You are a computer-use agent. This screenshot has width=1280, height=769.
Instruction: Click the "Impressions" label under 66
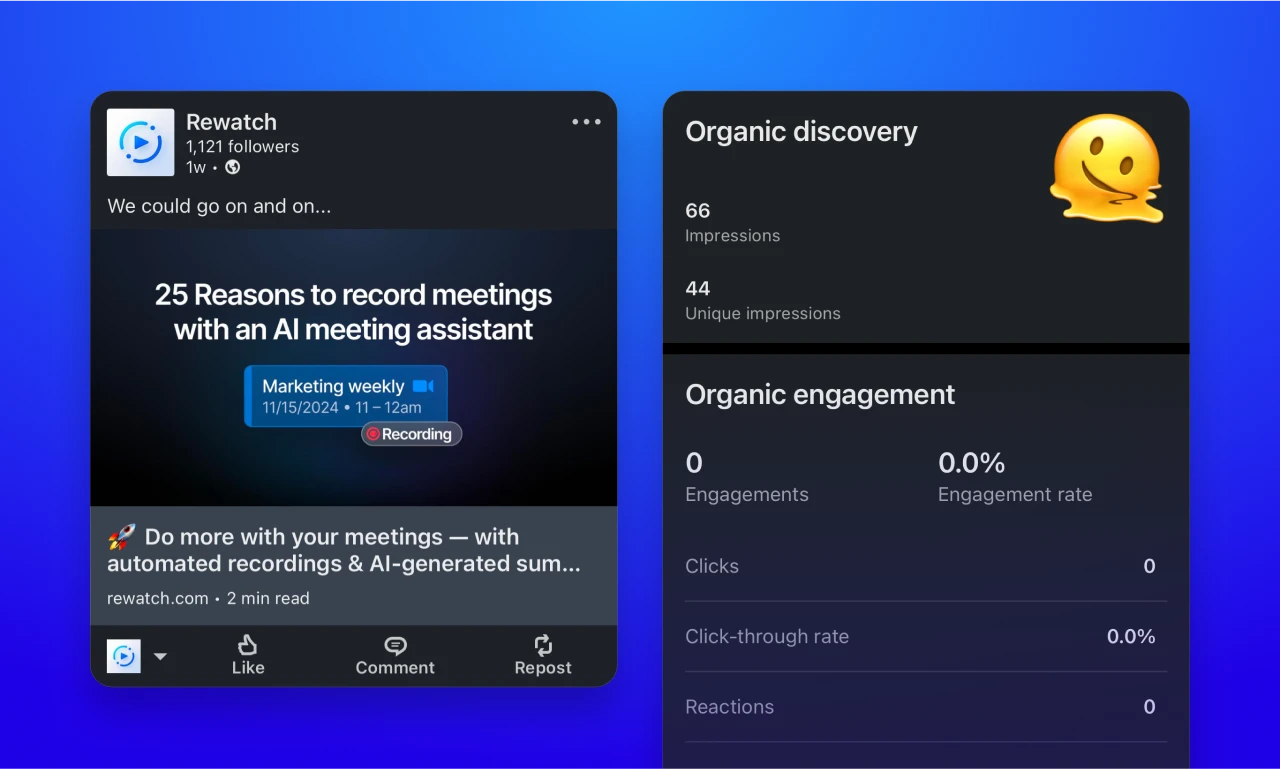[733, 236]
